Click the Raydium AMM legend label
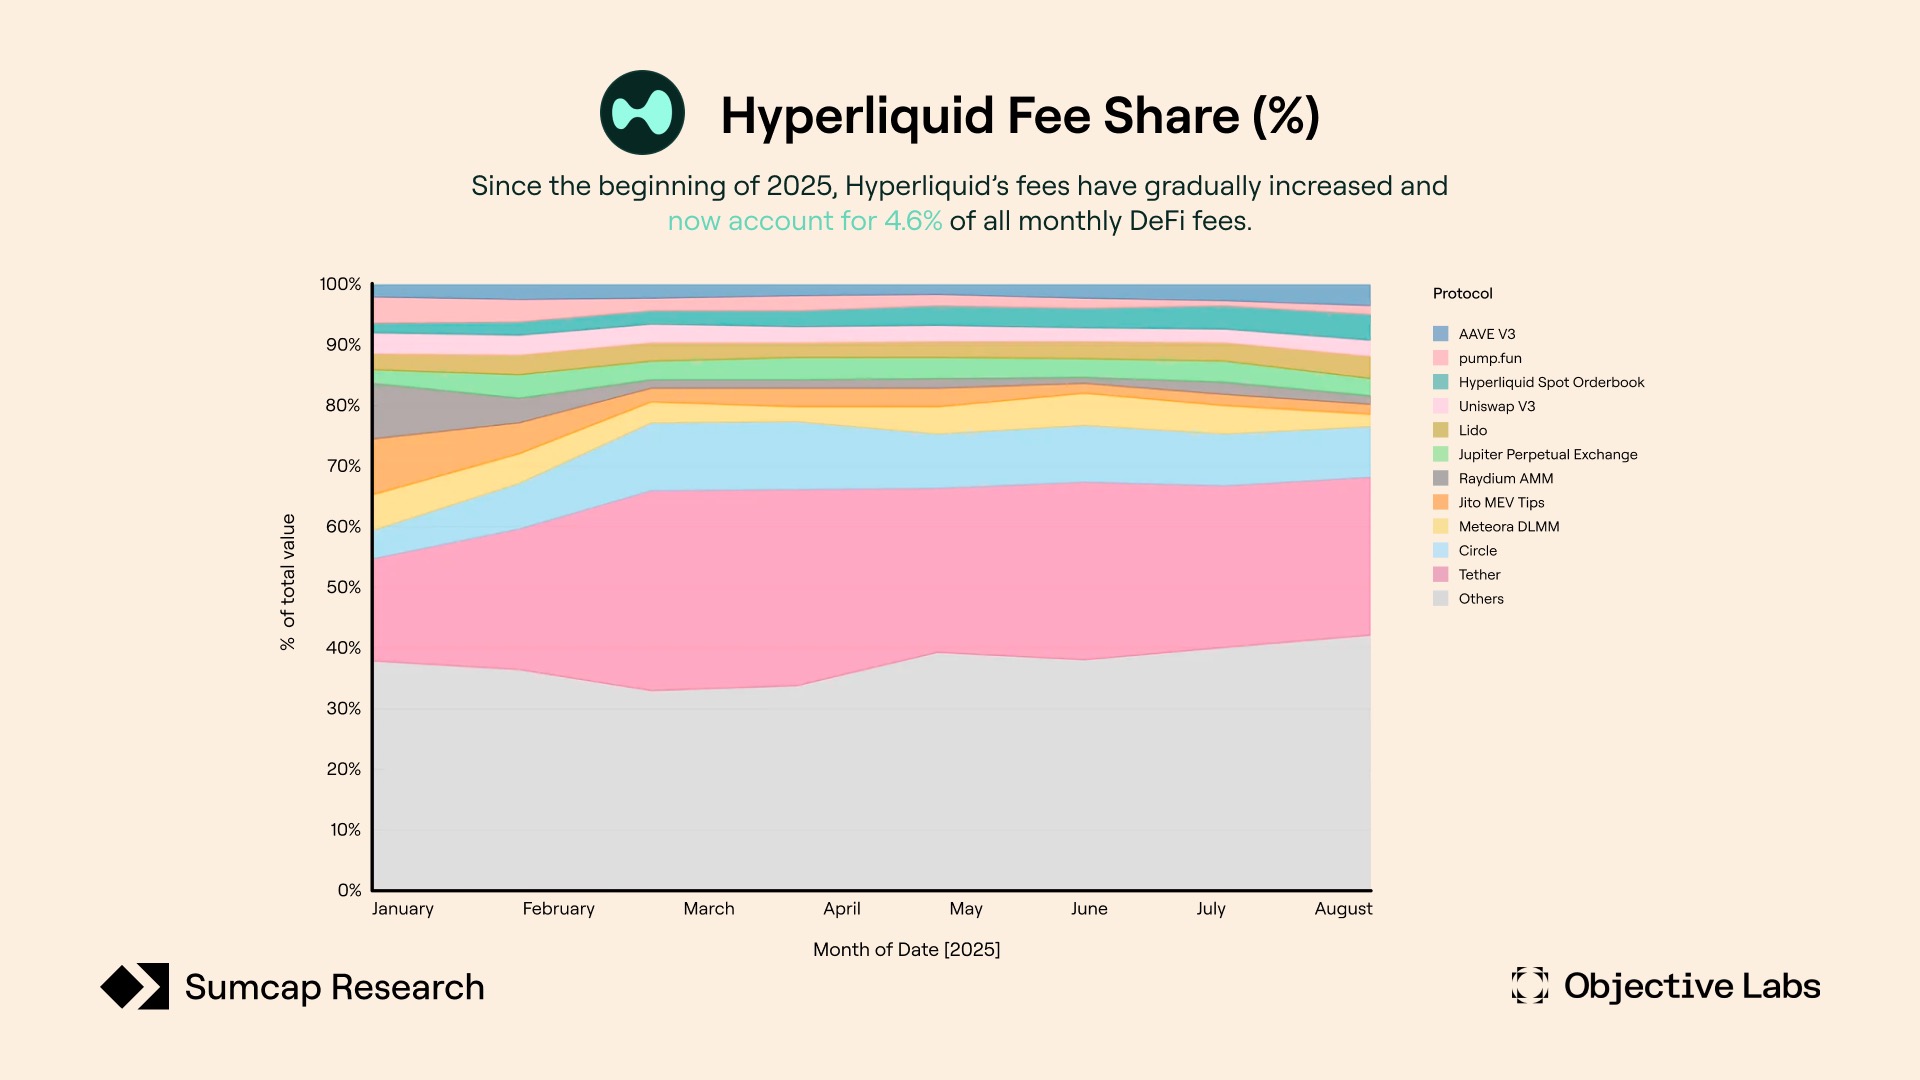This screenshot has height=1080, width=1920. [1505, 478]
